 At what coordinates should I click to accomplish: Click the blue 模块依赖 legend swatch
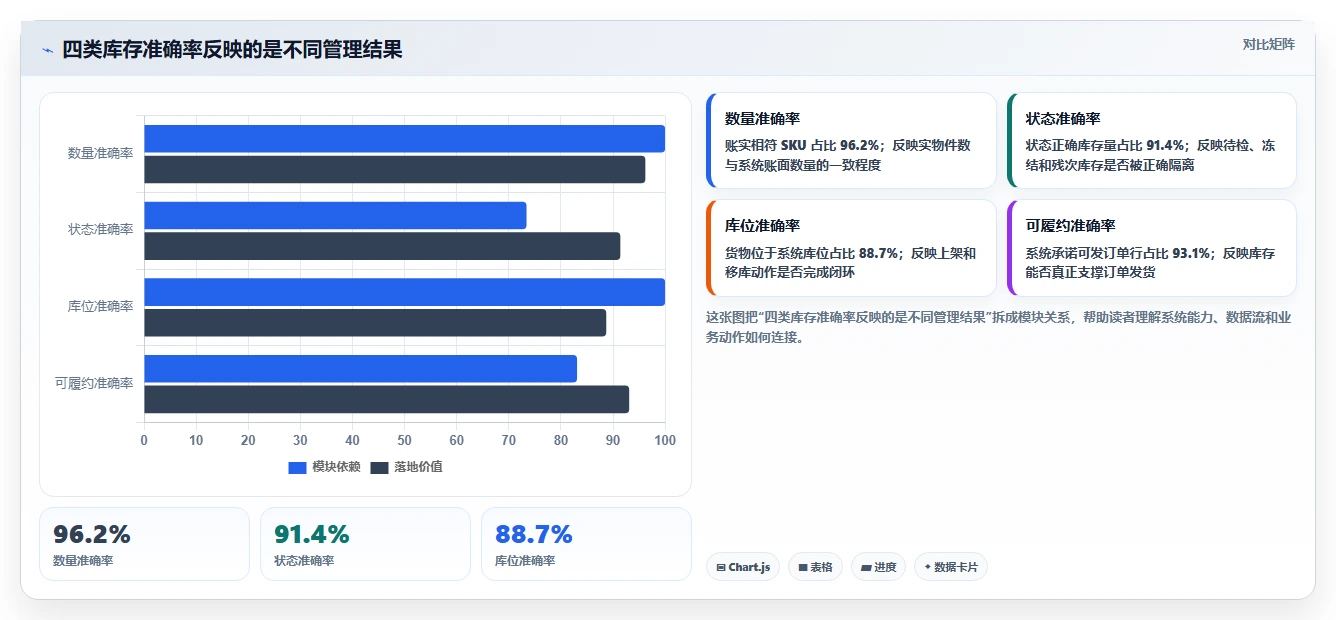point(297,468)
